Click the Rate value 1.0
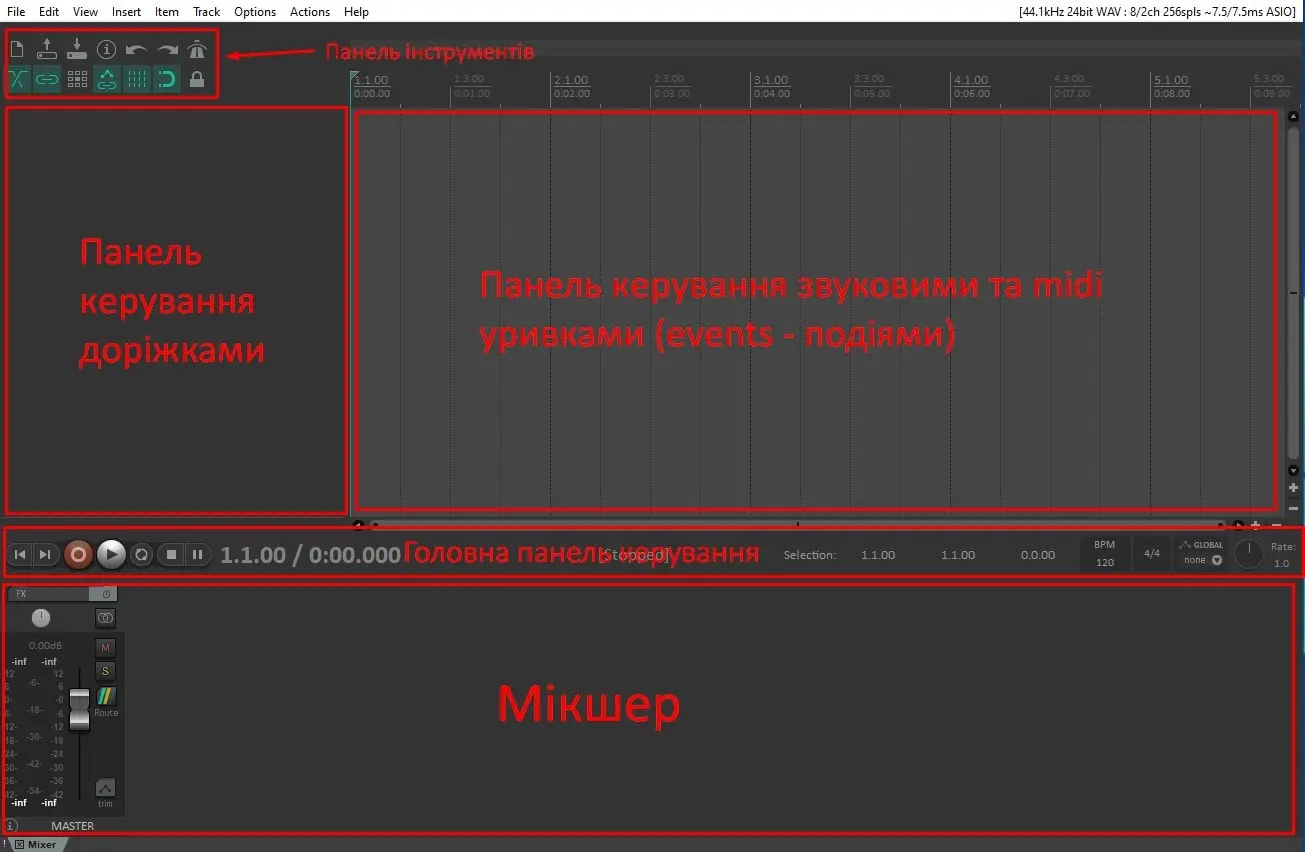 tap(1281, 563)
